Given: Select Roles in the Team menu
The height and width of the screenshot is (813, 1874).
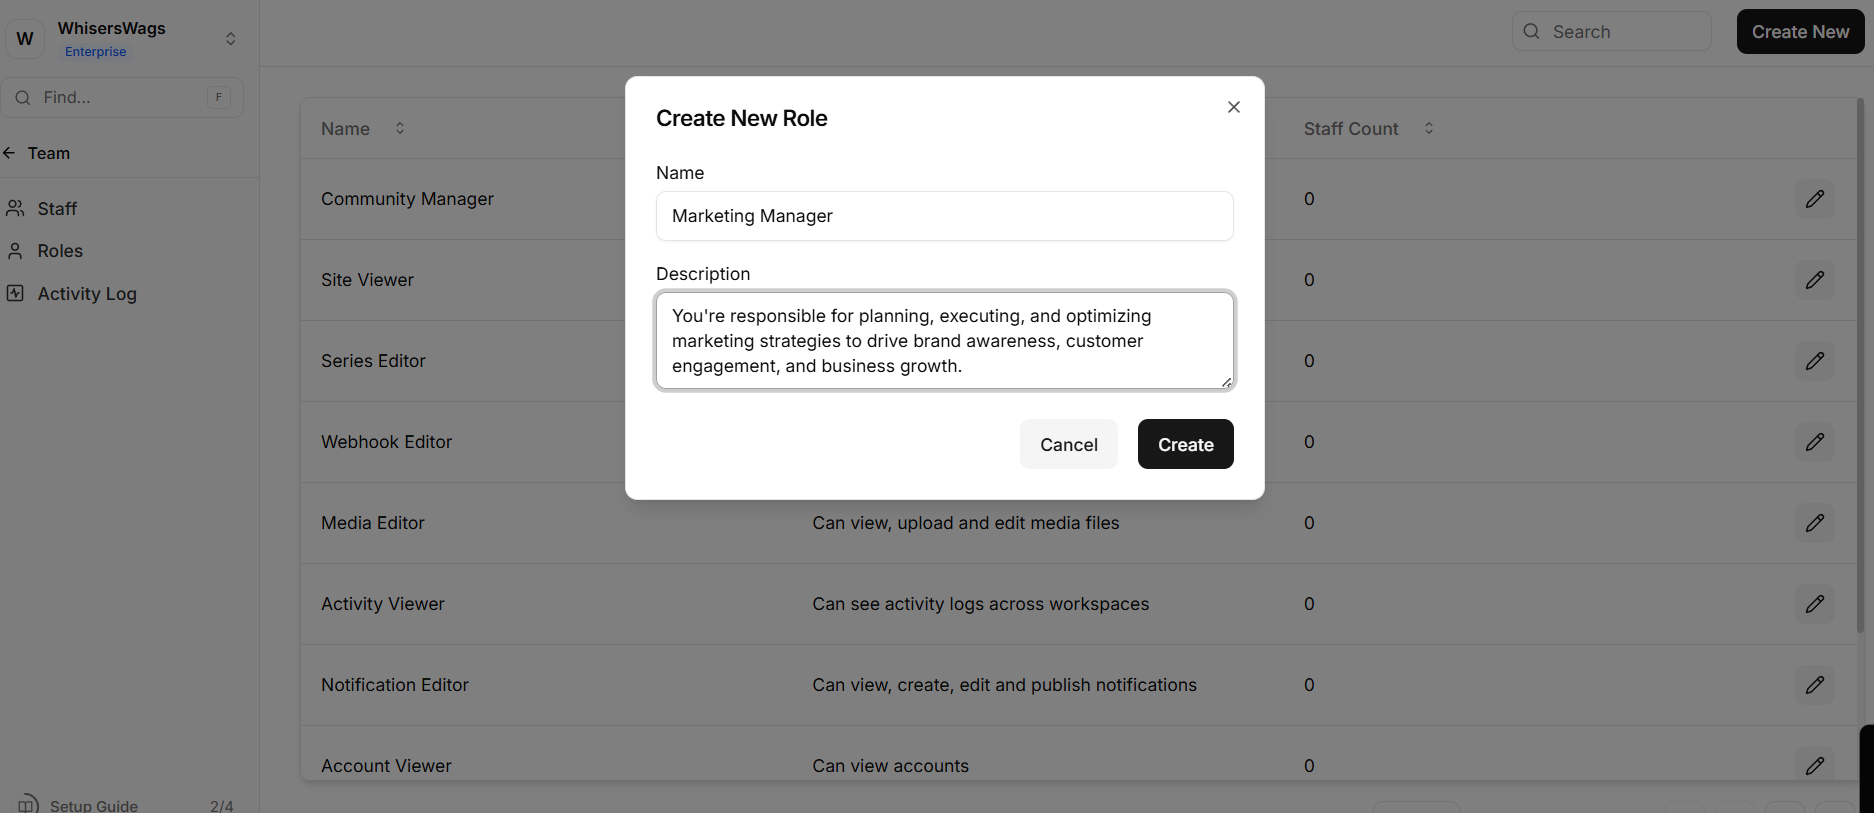Looking at the screenshot, I should 60,251.
